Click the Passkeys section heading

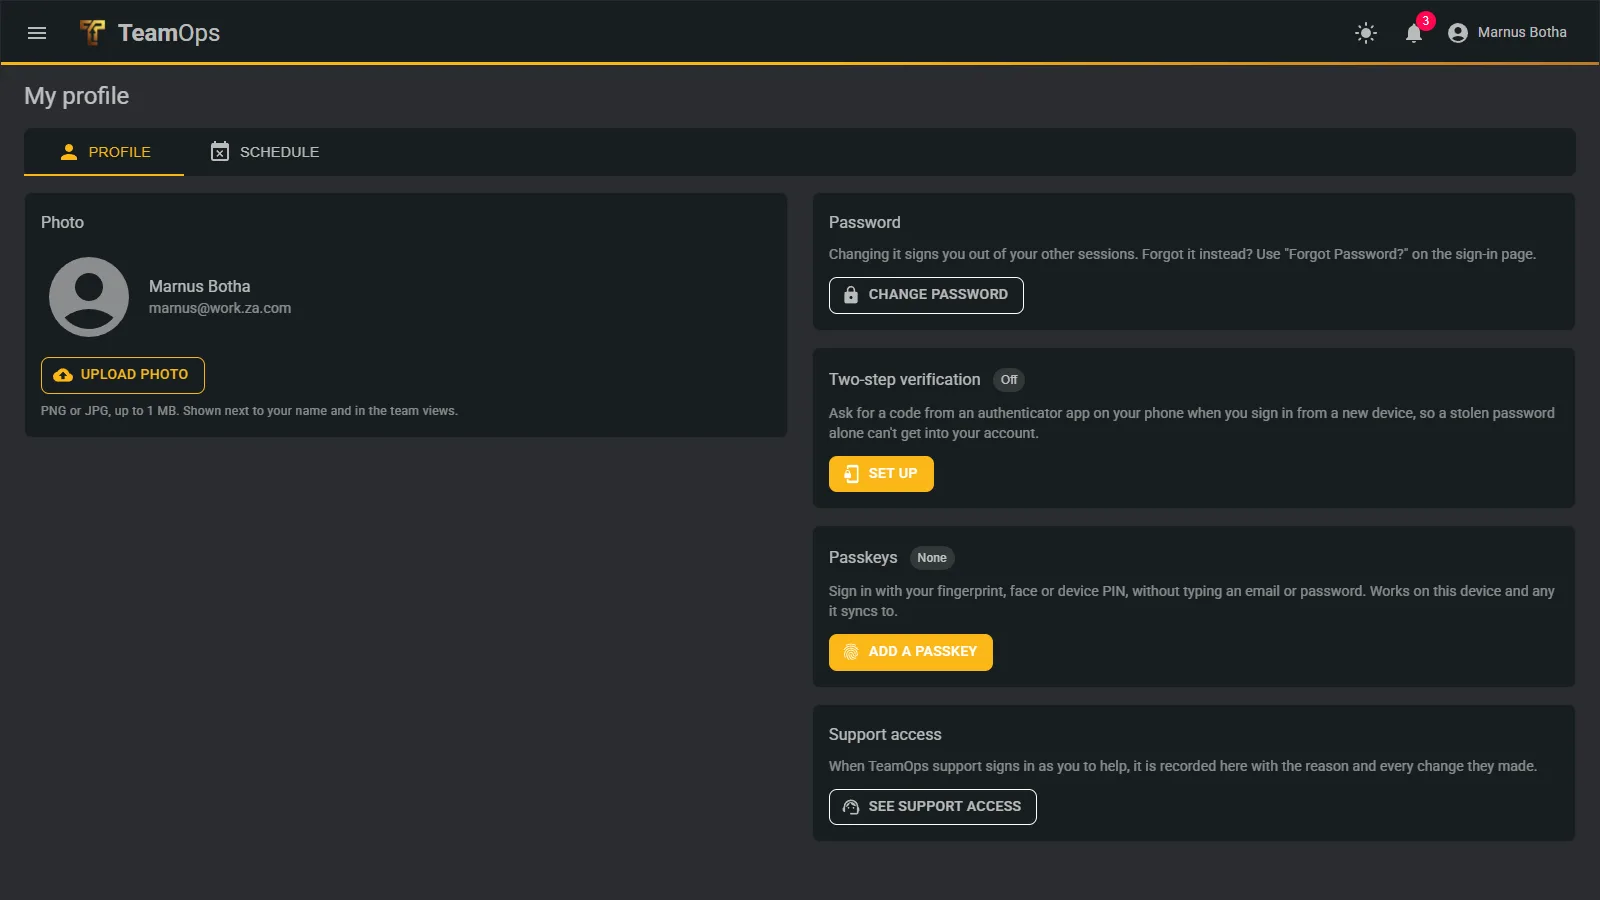tap(863, 558)
